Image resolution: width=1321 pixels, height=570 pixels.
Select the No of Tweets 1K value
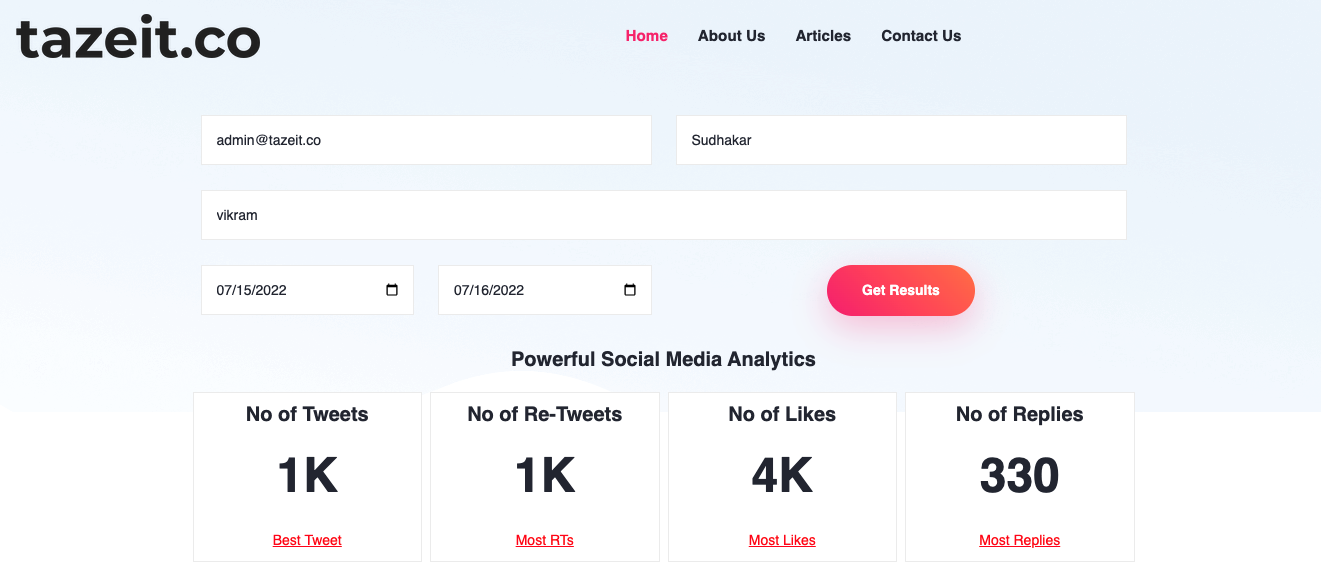click(x=307, y=476)
